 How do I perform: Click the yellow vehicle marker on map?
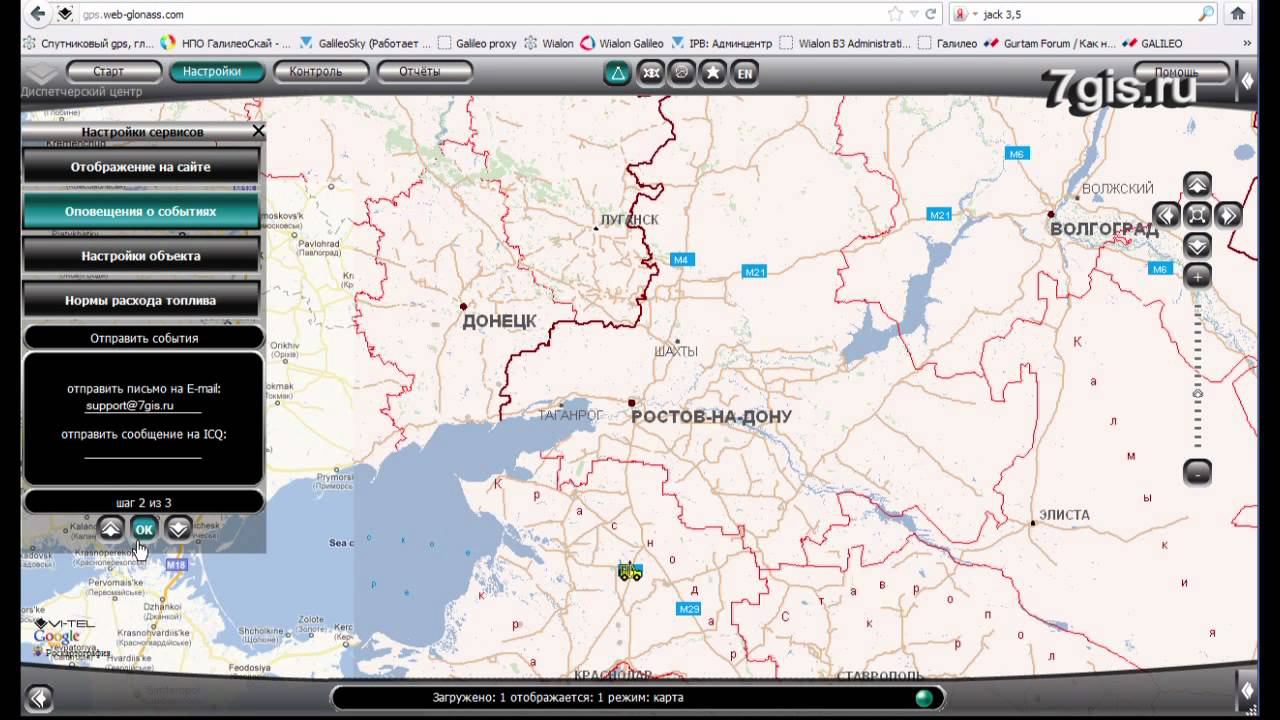[x=630, y=571]
